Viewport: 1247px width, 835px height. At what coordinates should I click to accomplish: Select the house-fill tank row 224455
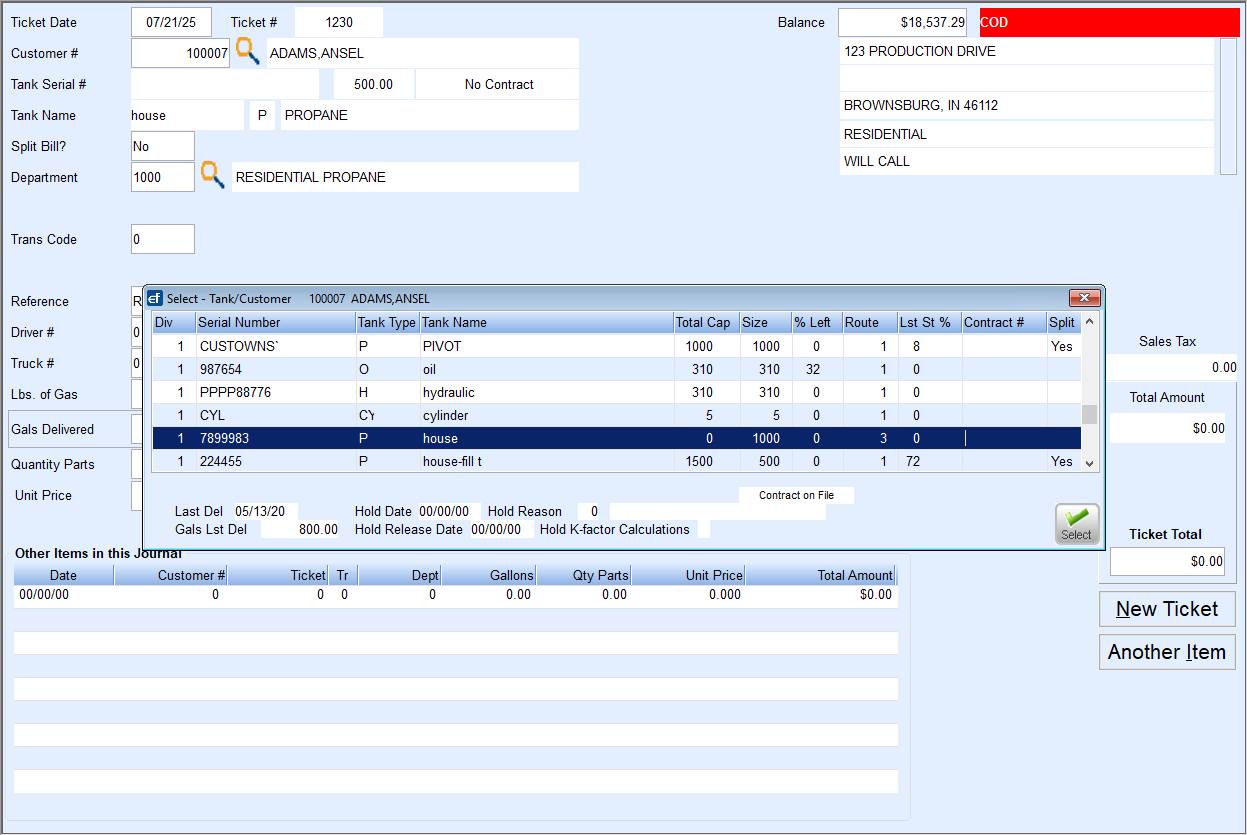click(440, 461)
